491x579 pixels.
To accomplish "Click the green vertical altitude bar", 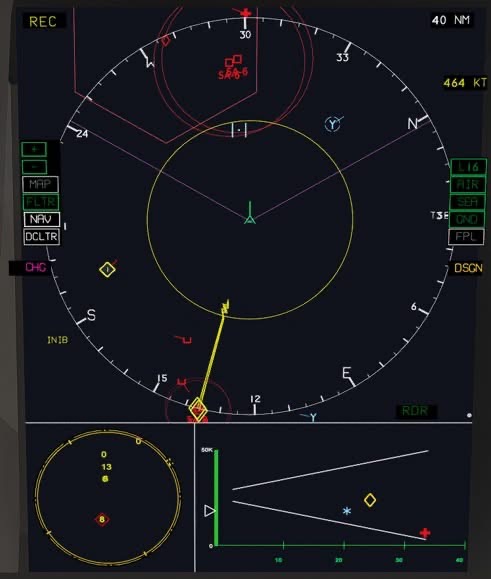I will [x=216, y=497].
